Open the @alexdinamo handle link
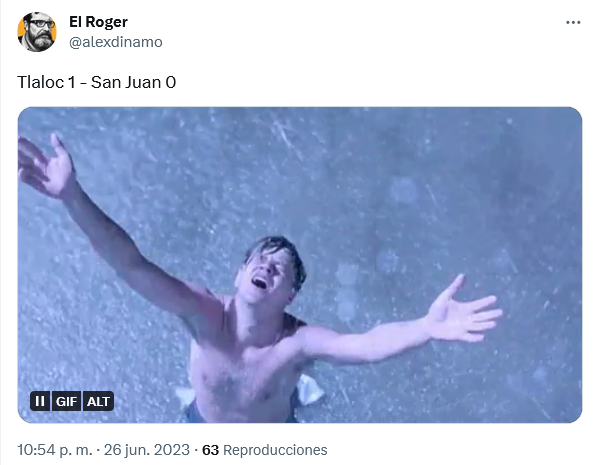The height and width of the screenshot is (465, 598). click(x=116, y=42)
